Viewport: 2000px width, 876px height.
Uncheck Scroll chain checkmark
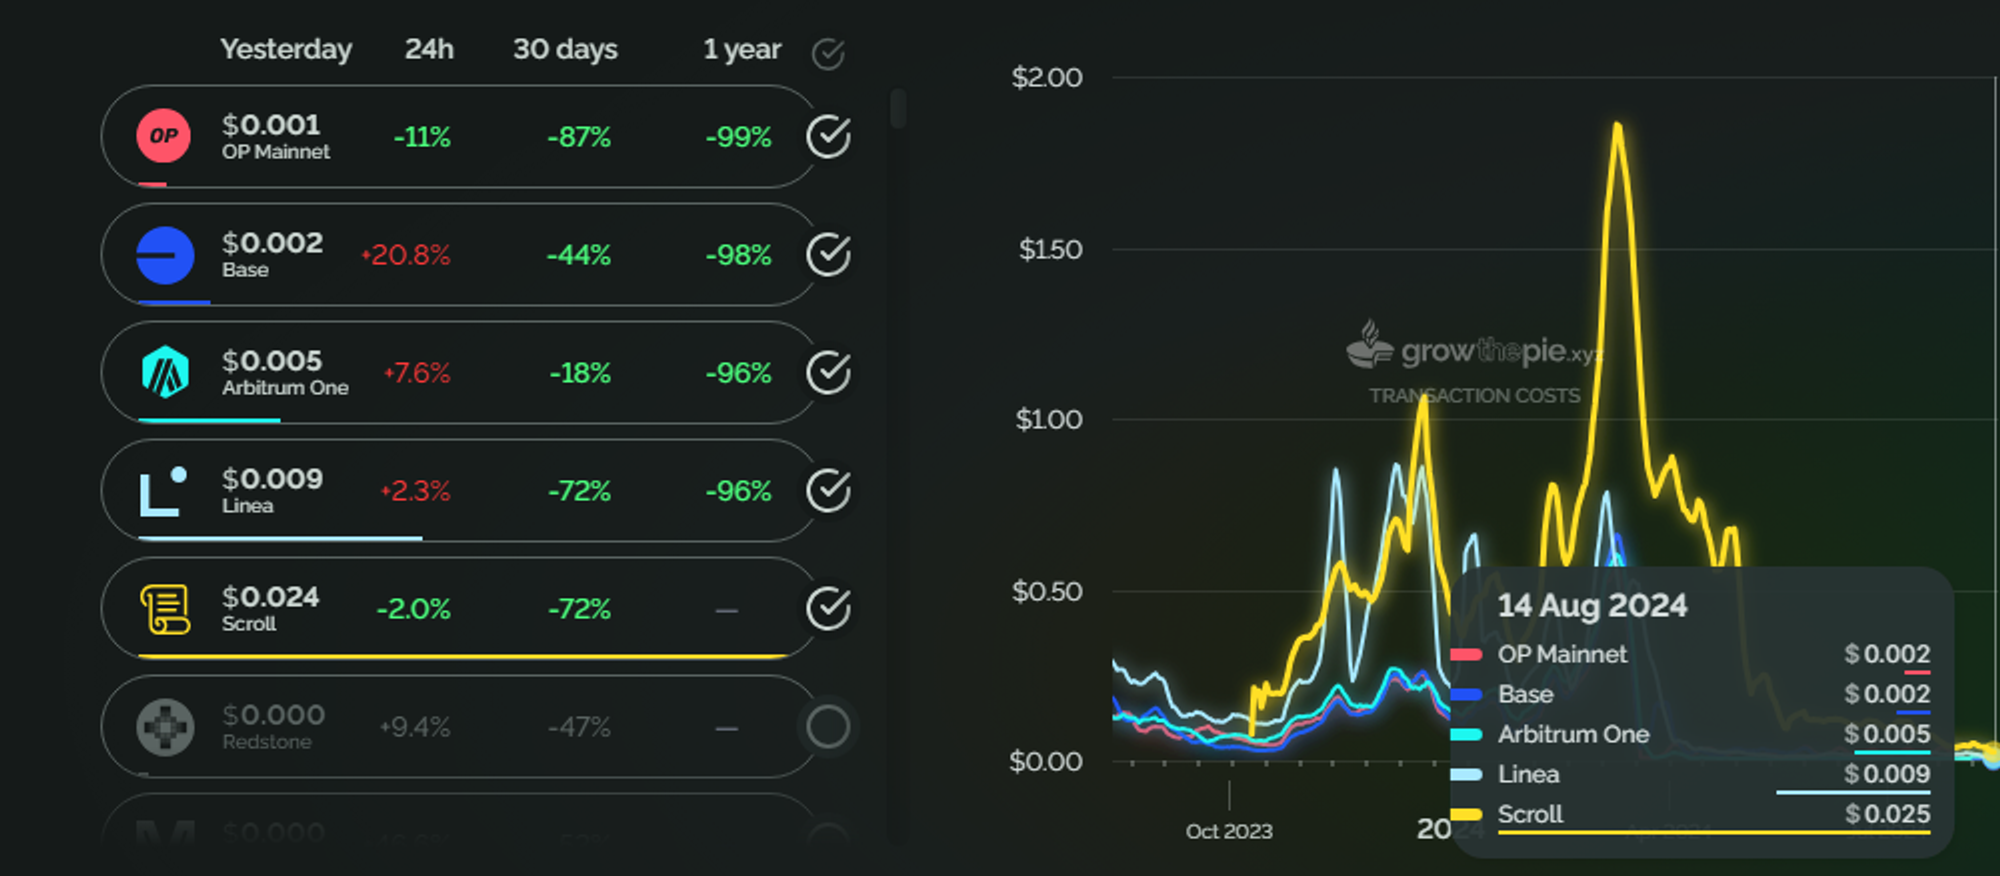829,609
